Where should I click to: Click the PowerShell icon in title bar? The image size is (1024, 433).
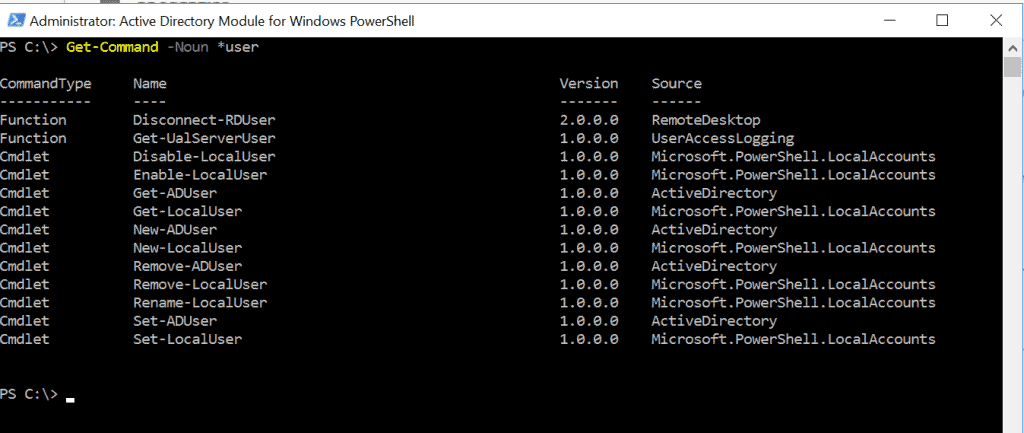tap(16, 20)
